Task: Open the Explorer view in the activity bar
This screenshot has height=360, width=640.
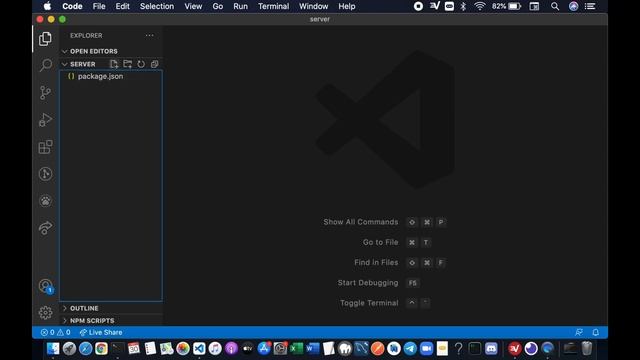Action: click(x=45, y=39)
